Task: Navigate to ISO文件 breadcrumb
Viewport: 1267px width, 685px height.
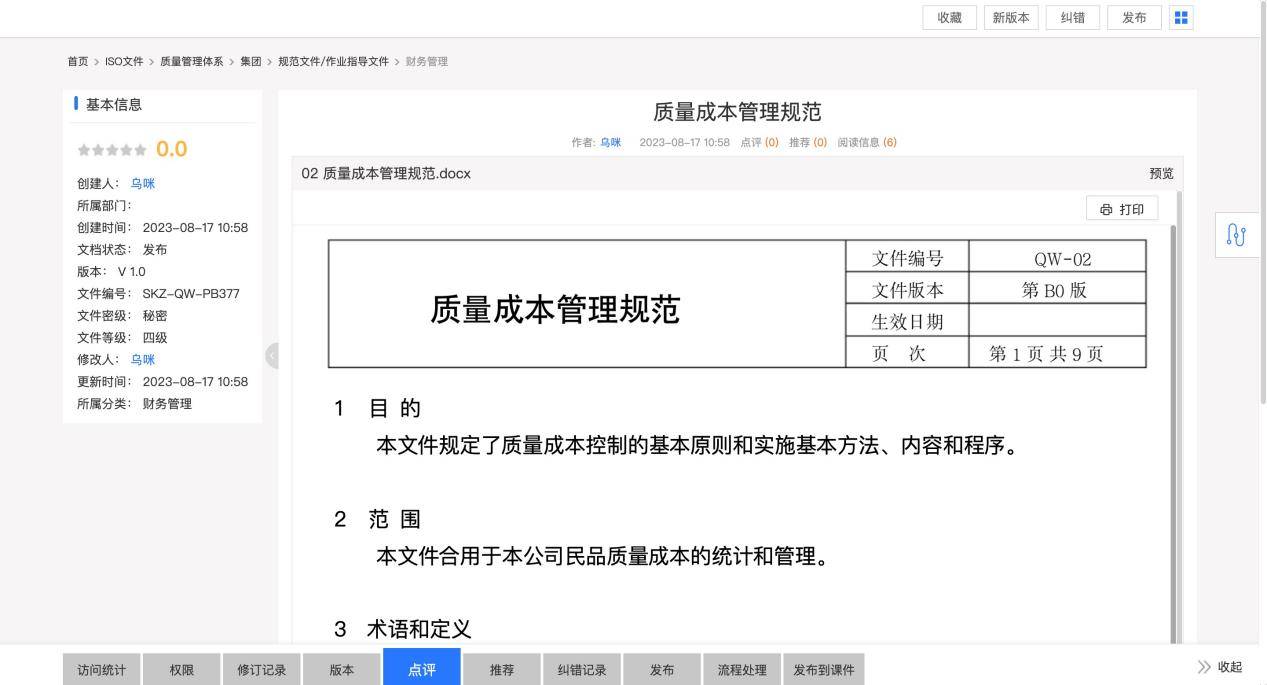Action: pos(124,62)
